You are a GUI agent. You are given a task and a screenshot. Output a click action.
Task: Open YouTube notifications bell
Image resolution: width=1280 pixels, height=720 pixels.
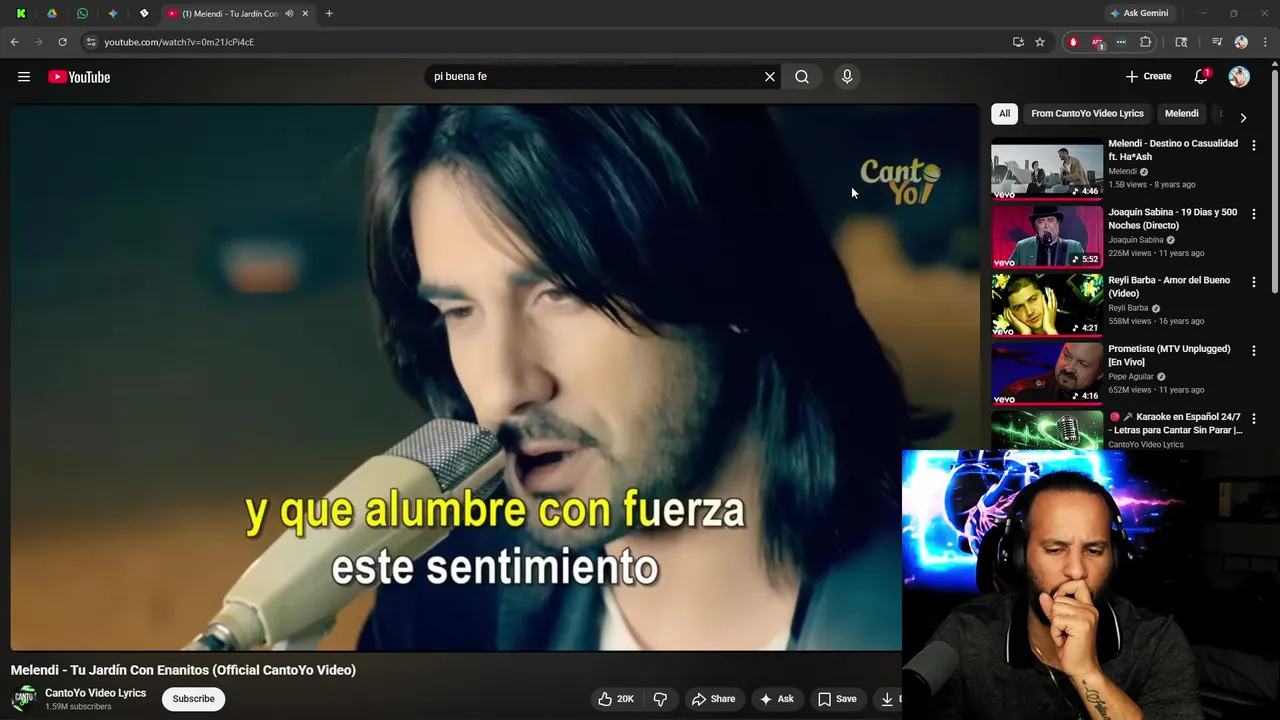tap(1201, 77)
